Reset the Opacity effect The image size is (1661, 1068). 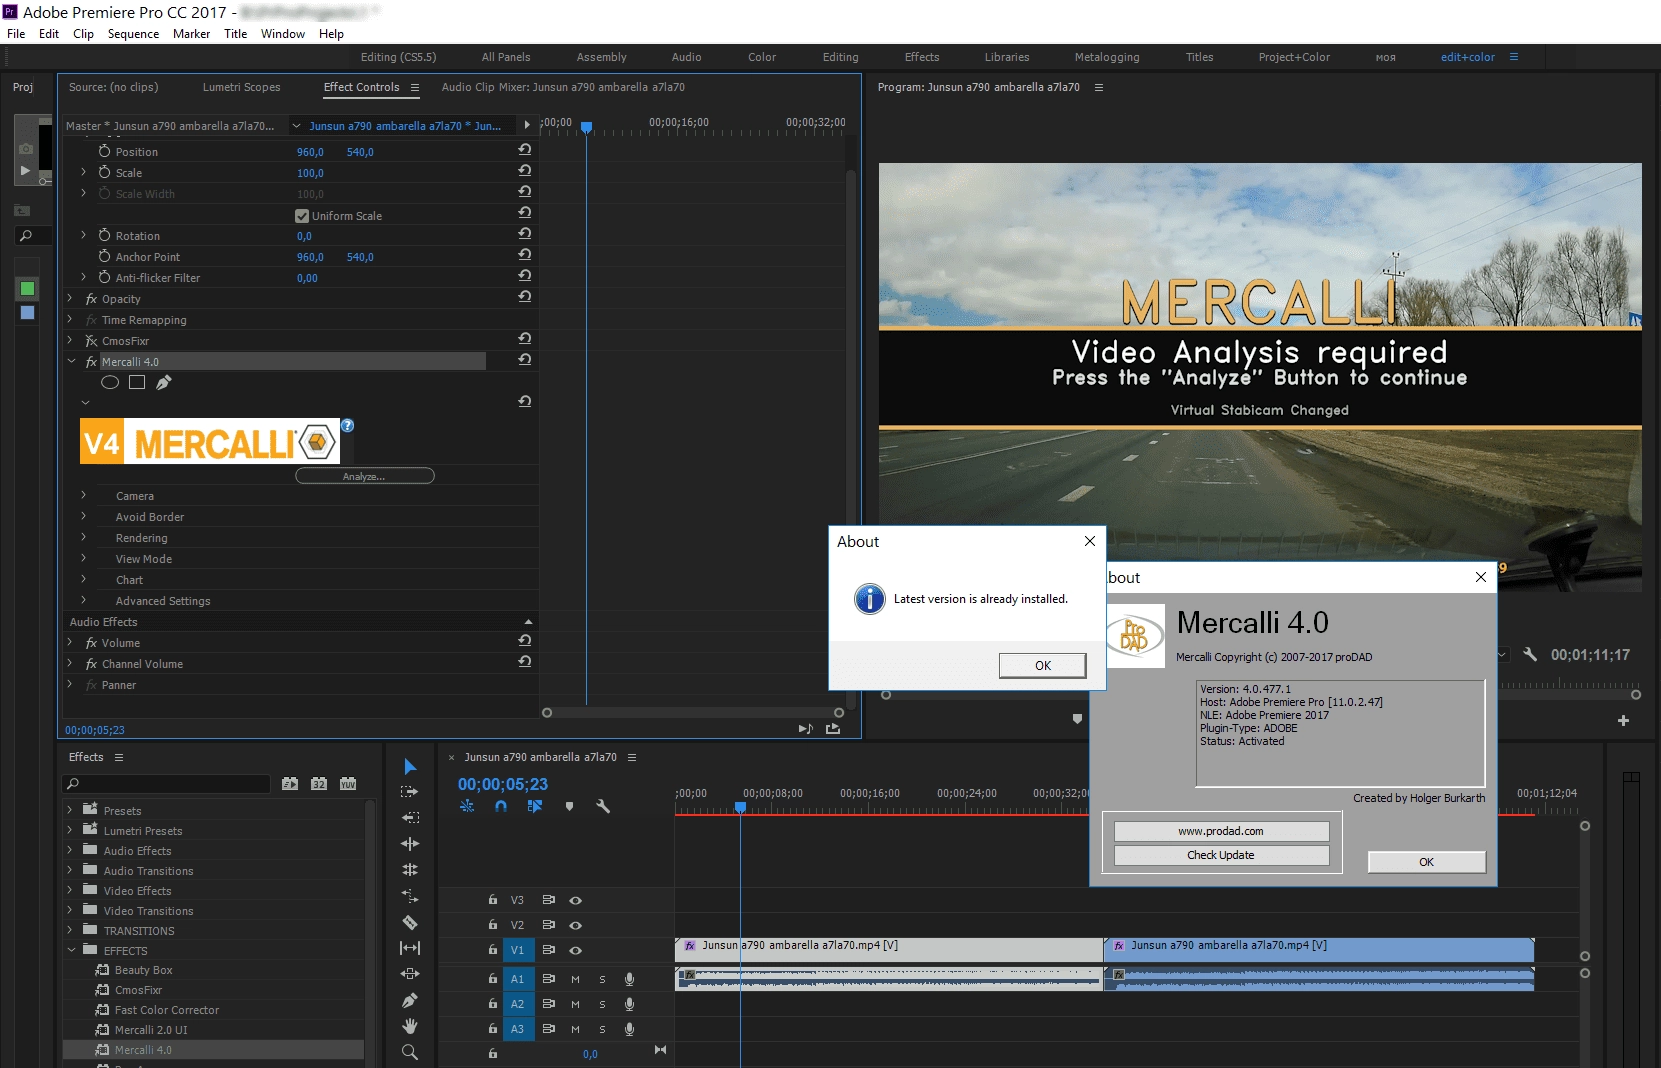[x=524, y=296]
